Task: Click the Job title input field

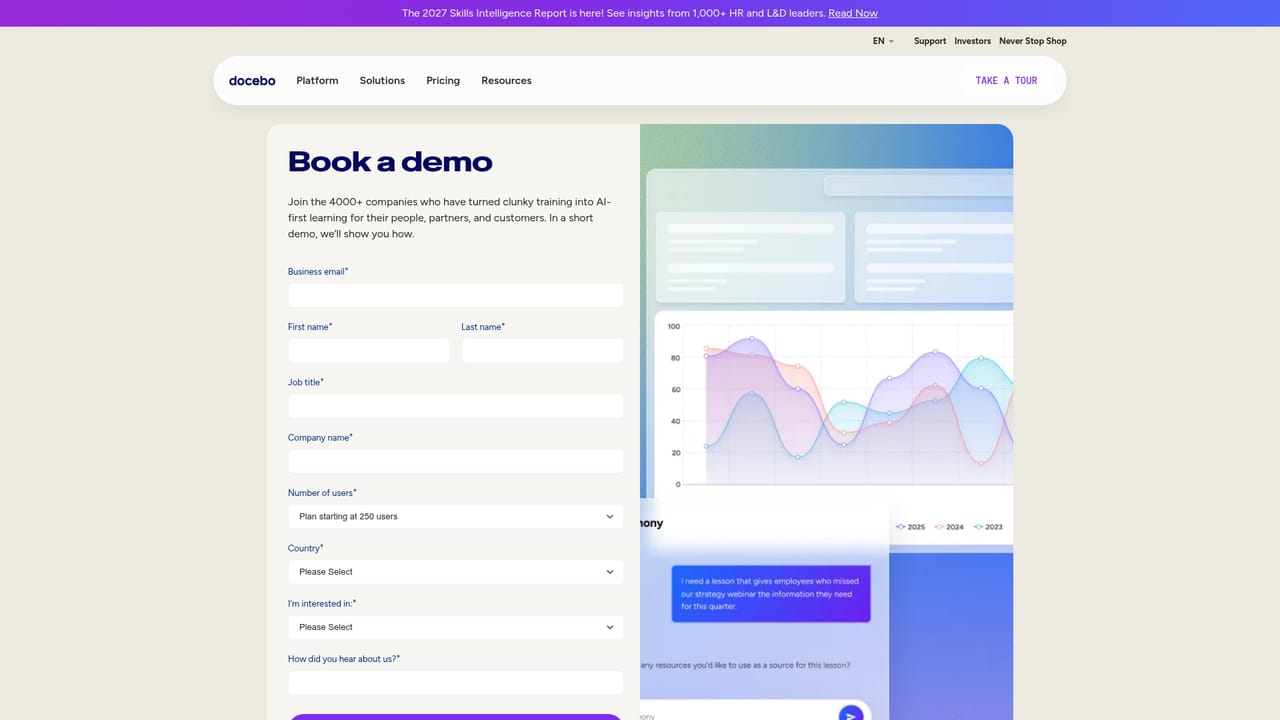Action: [455, 406]
